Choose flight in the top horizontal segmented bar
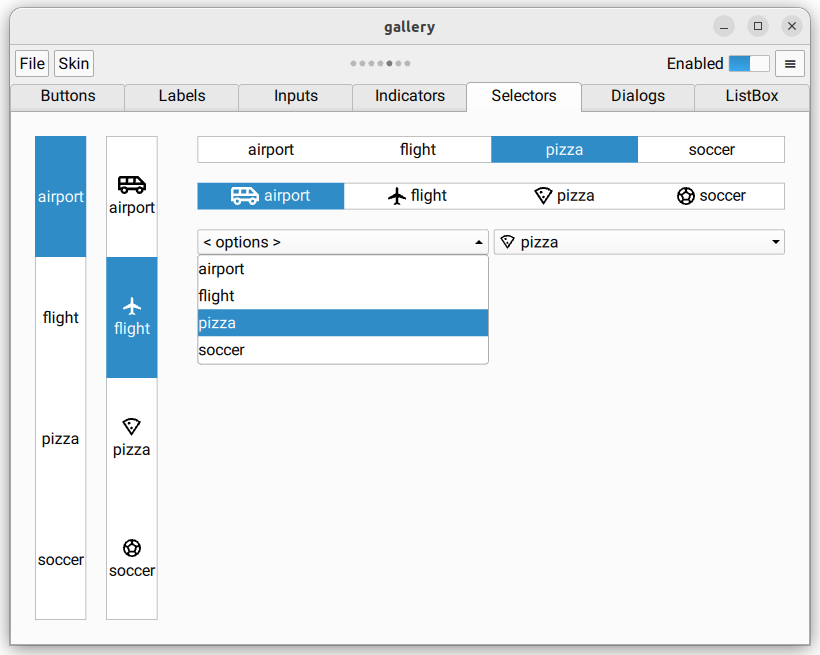The image size is (820, 655). [x=418, y=150]
